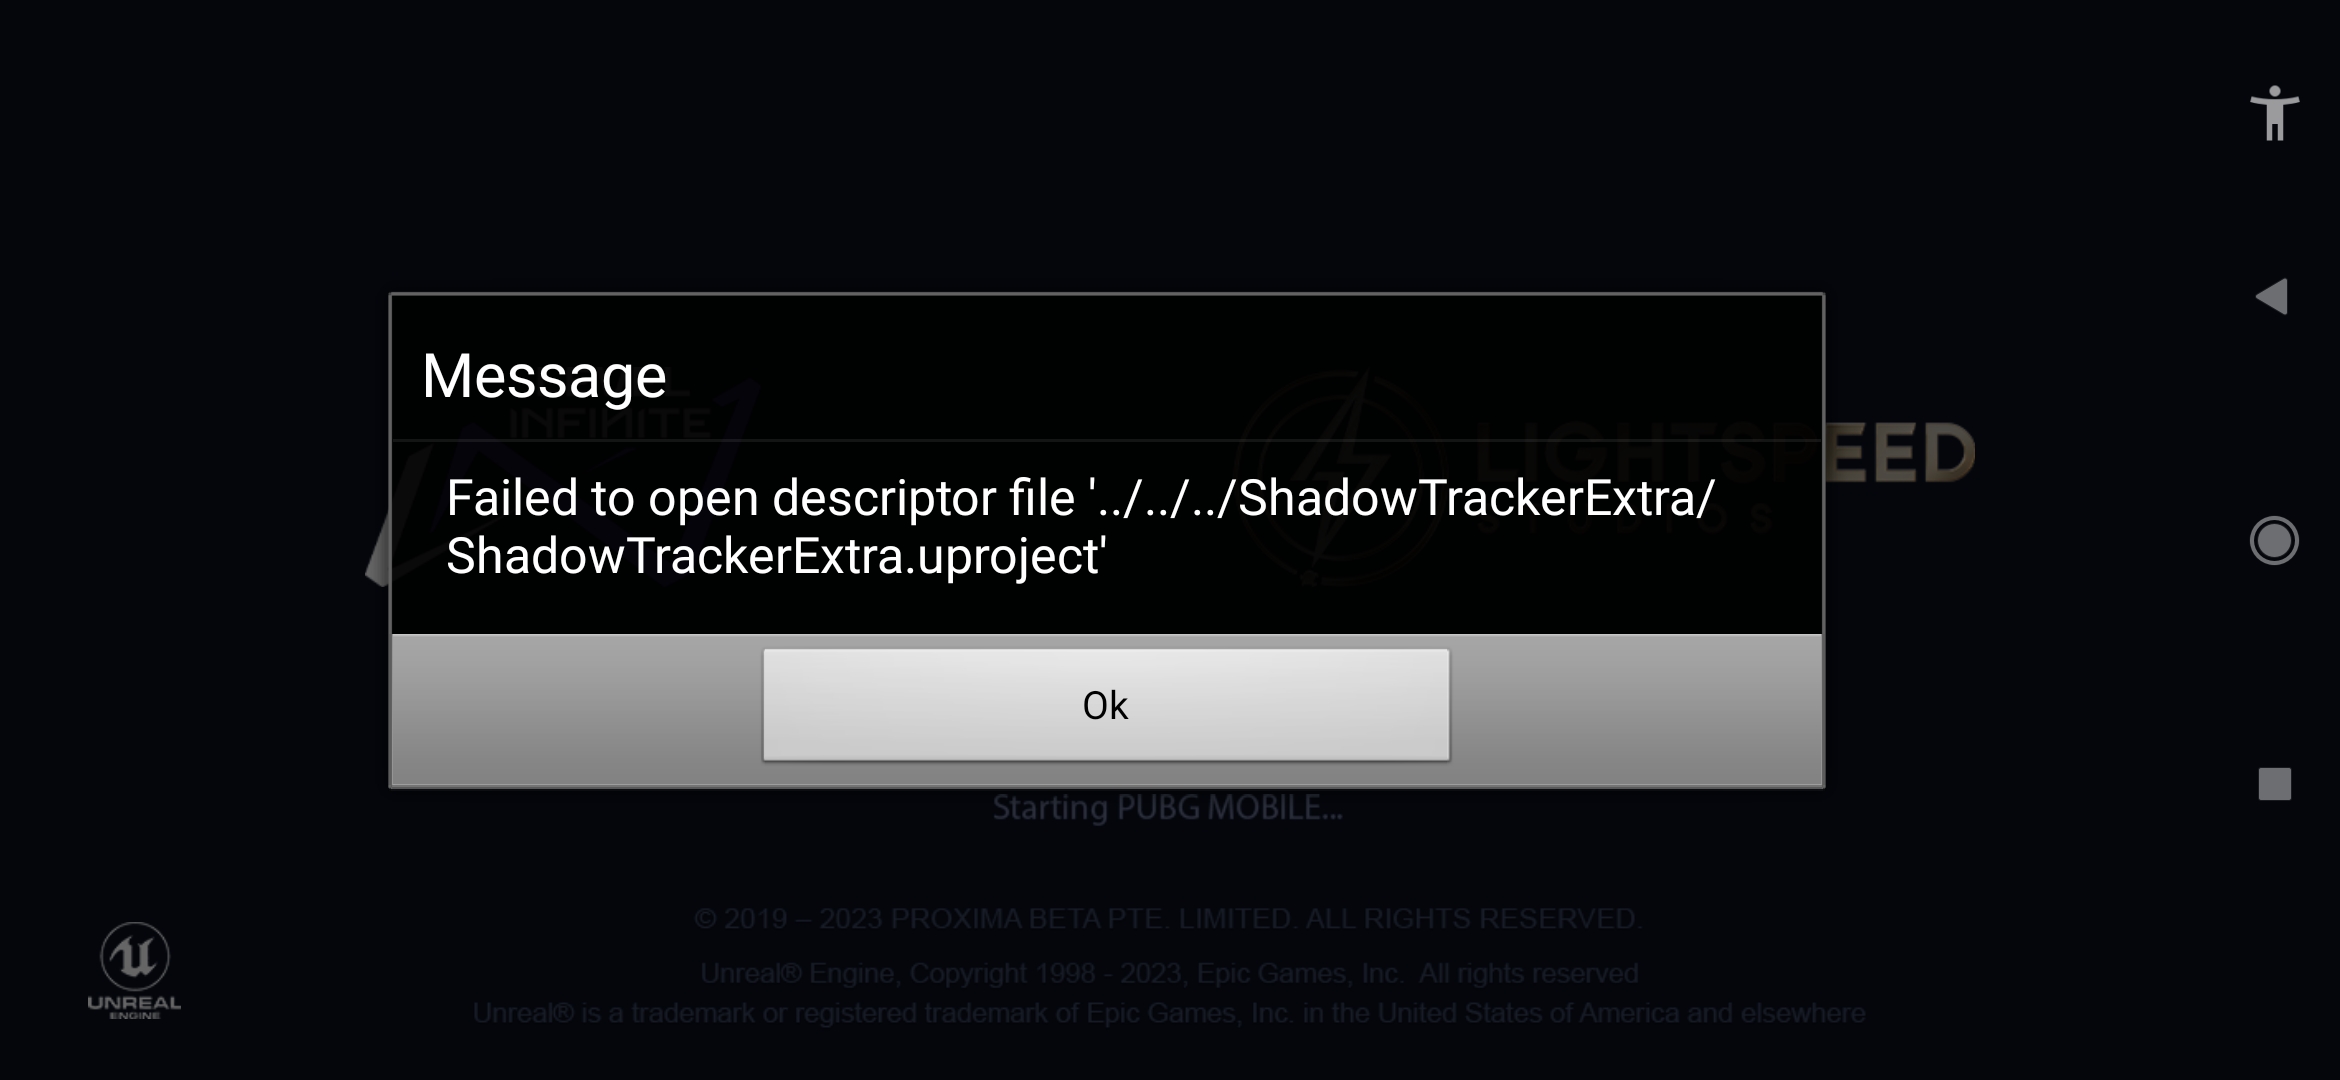Click the gray button bar beside Ok
The height and width of the screenshot is (1080, 2340).
[x=577, y=710]
